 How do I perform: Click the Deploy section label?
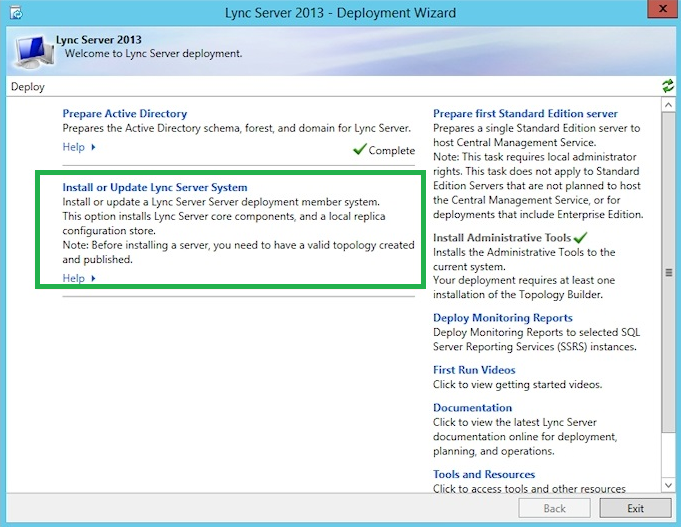tap(28, 86)
